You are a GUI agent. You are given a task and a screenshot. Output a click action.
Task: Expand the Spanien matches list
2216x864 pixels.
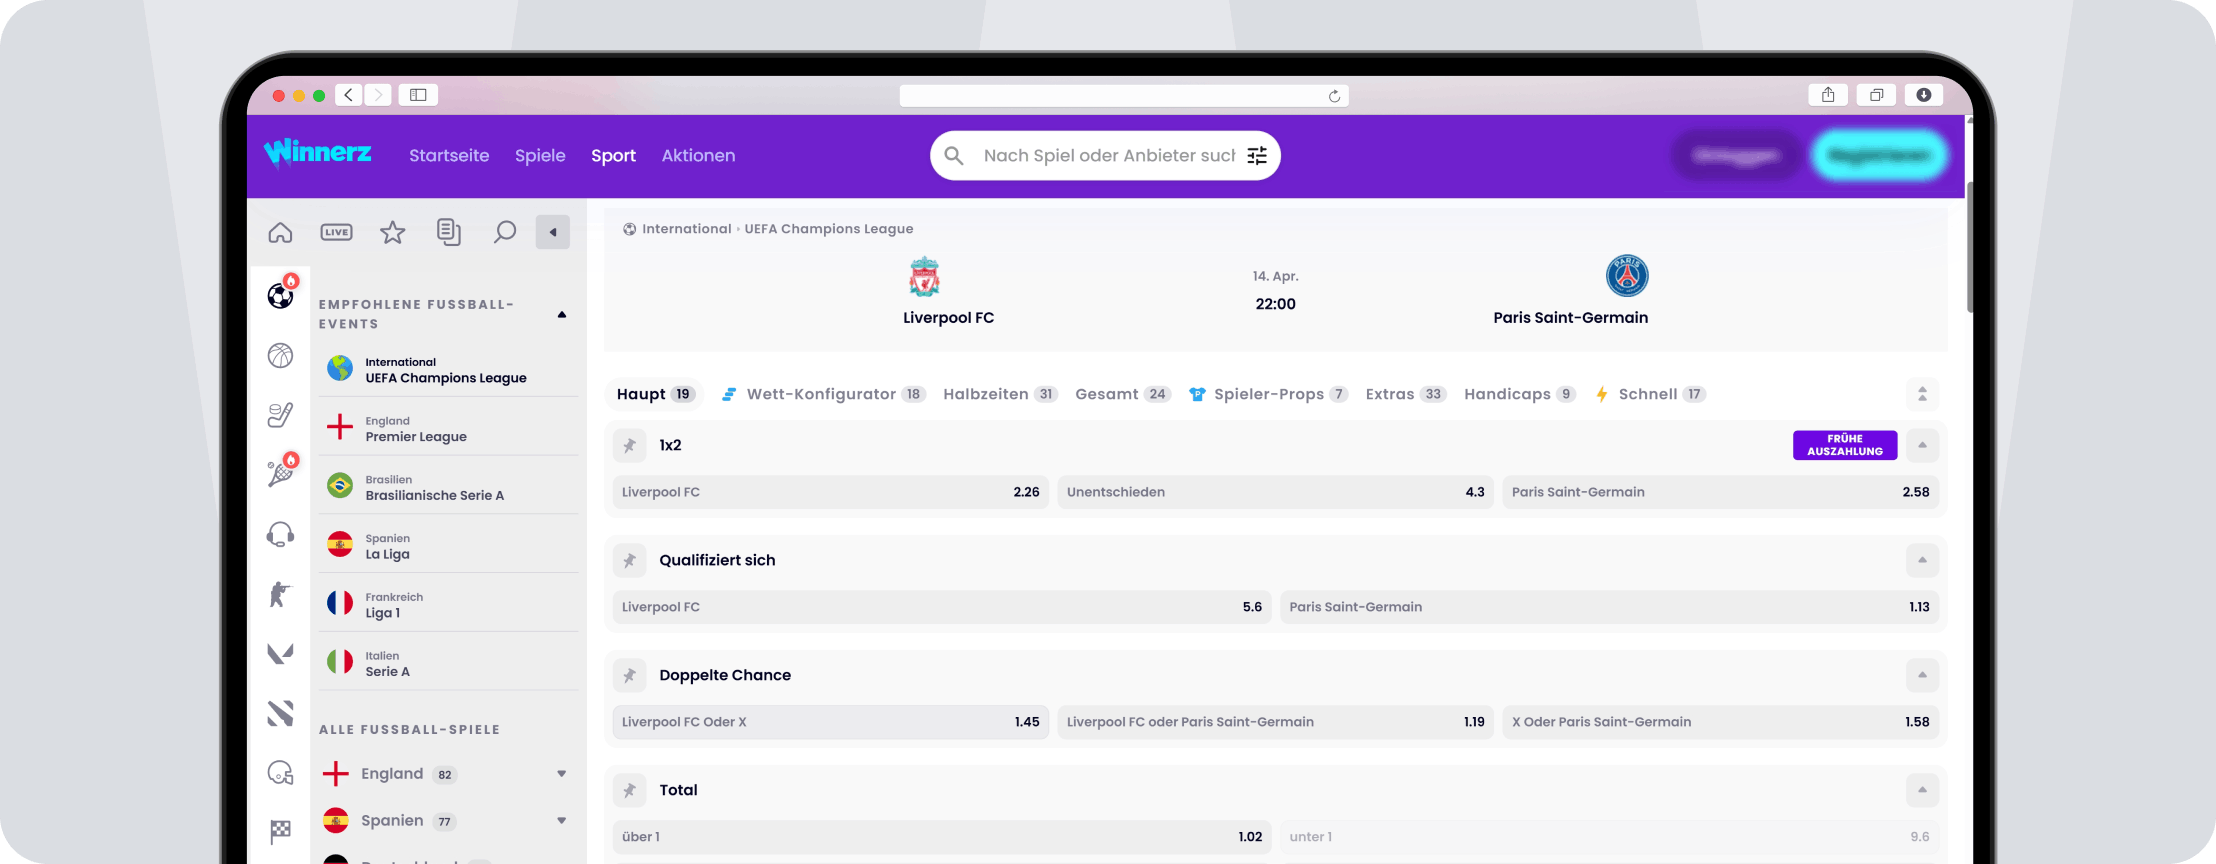click(x=562, y=820)
